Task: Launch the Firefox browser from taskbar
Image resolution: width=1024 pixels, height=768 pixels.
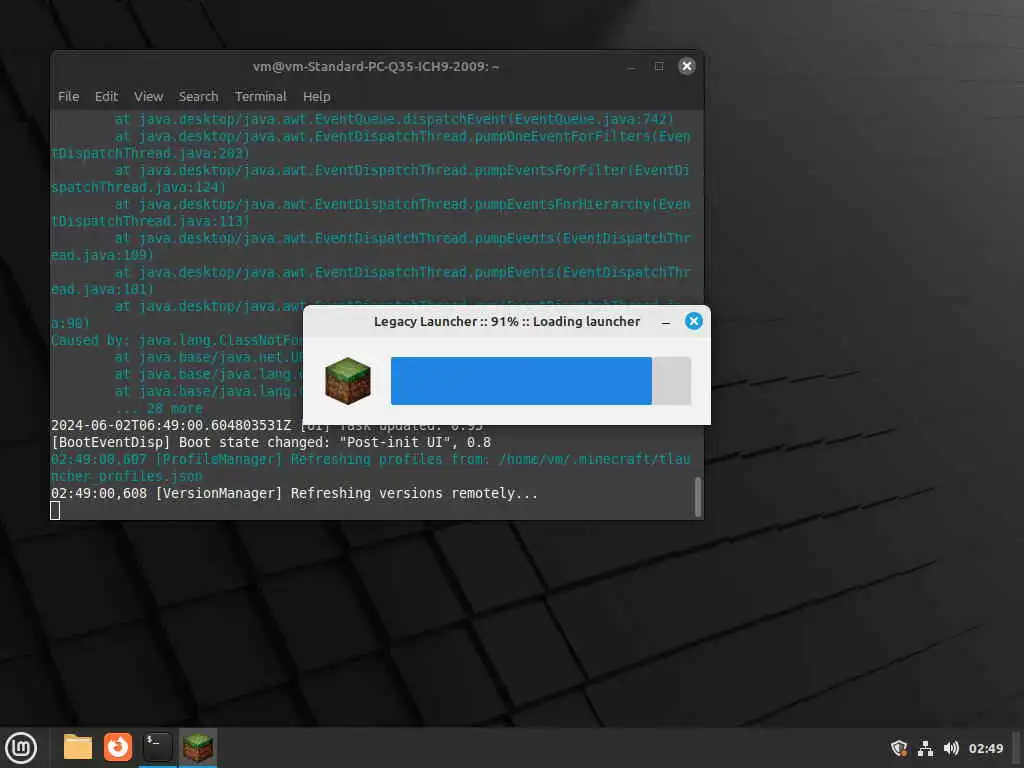Action: click(118, 747)
